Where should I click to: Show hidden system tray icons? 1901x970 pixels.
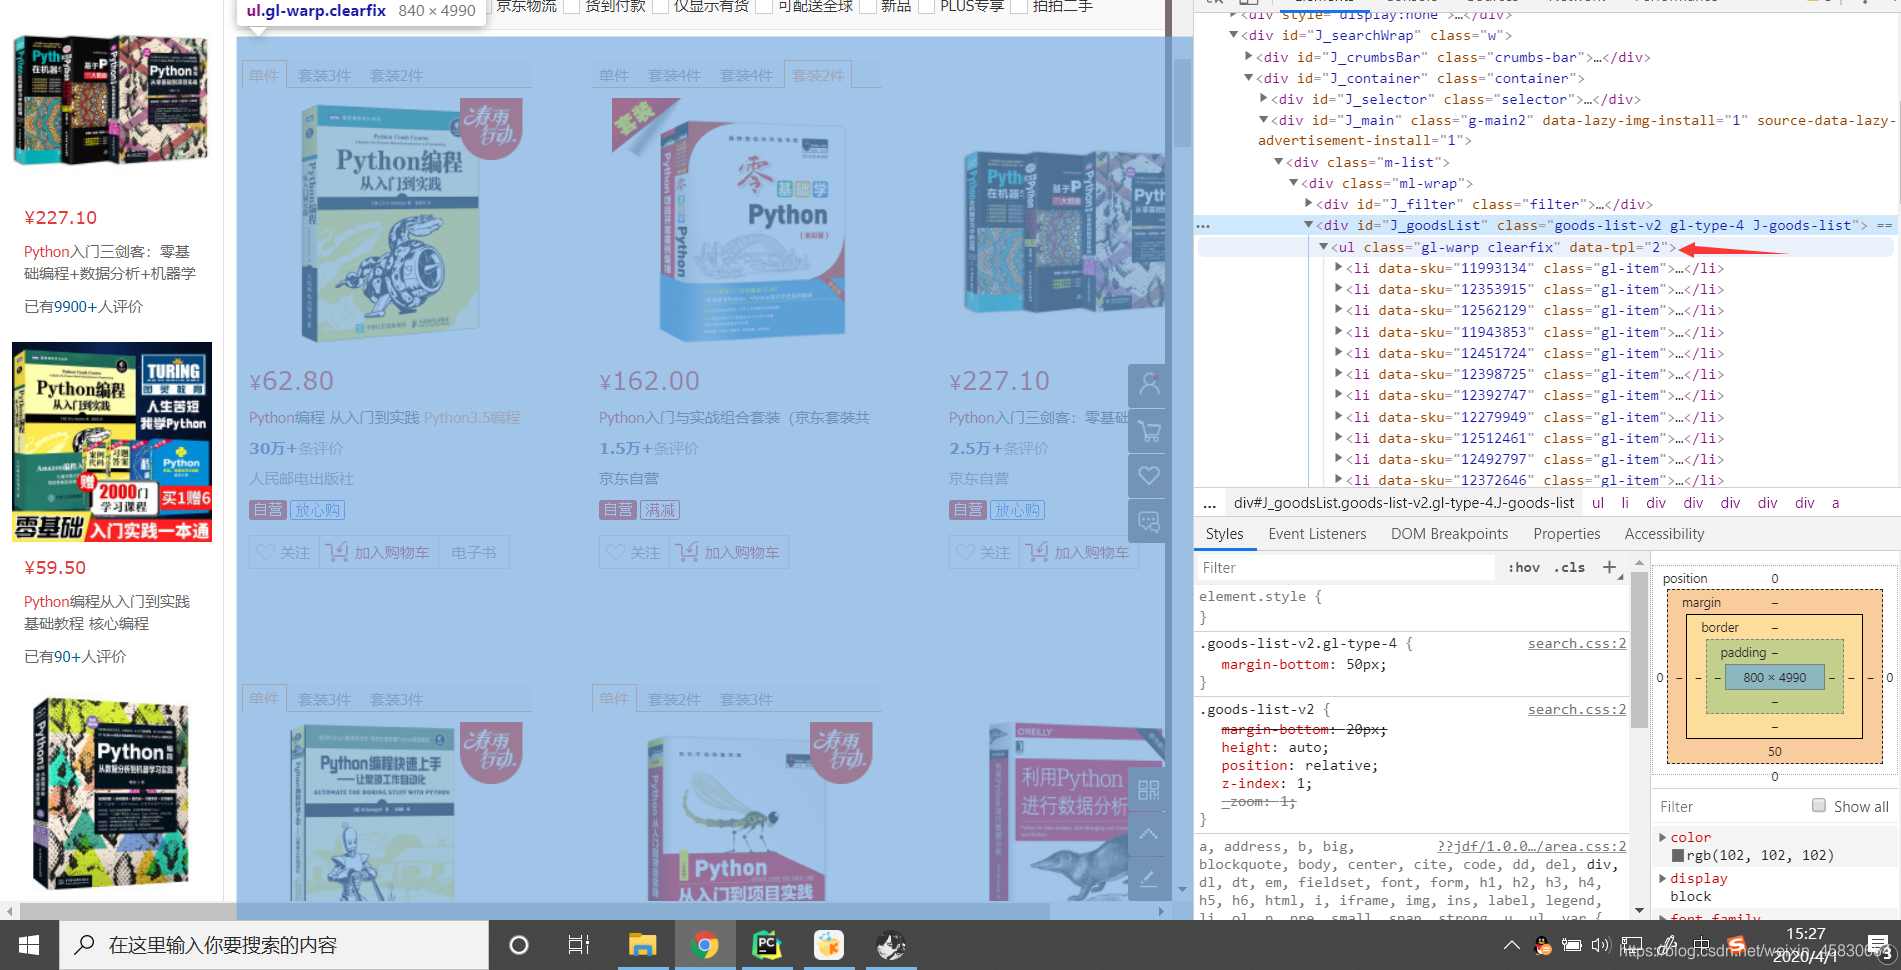(x=1512, y=945)
